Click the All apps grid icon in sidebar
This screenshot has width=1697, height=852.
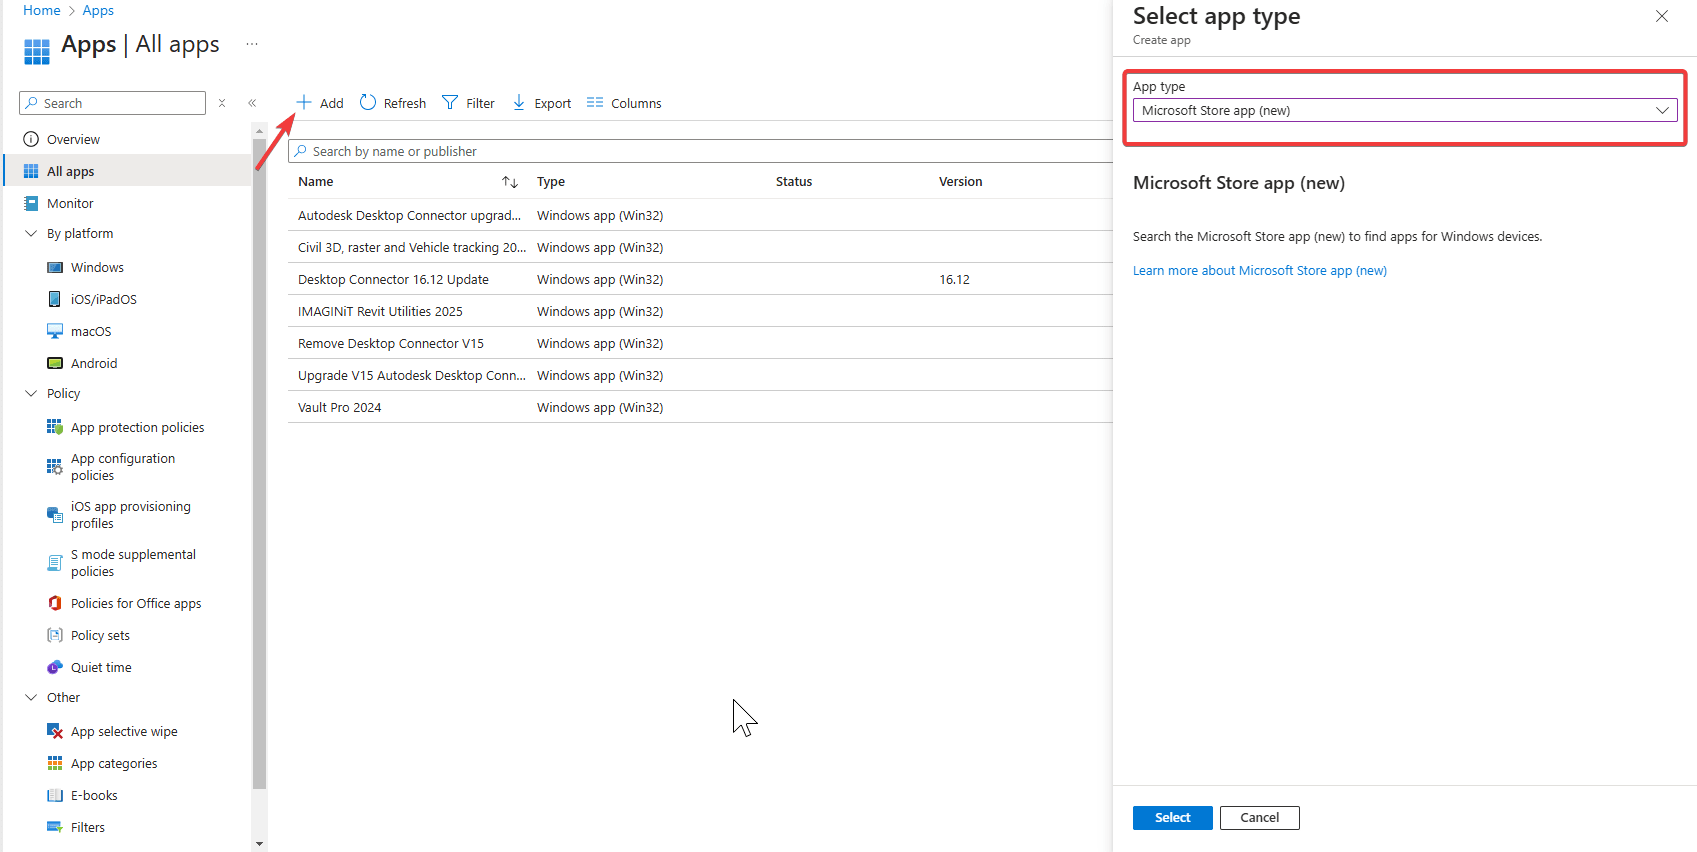[x=31, y=171]
